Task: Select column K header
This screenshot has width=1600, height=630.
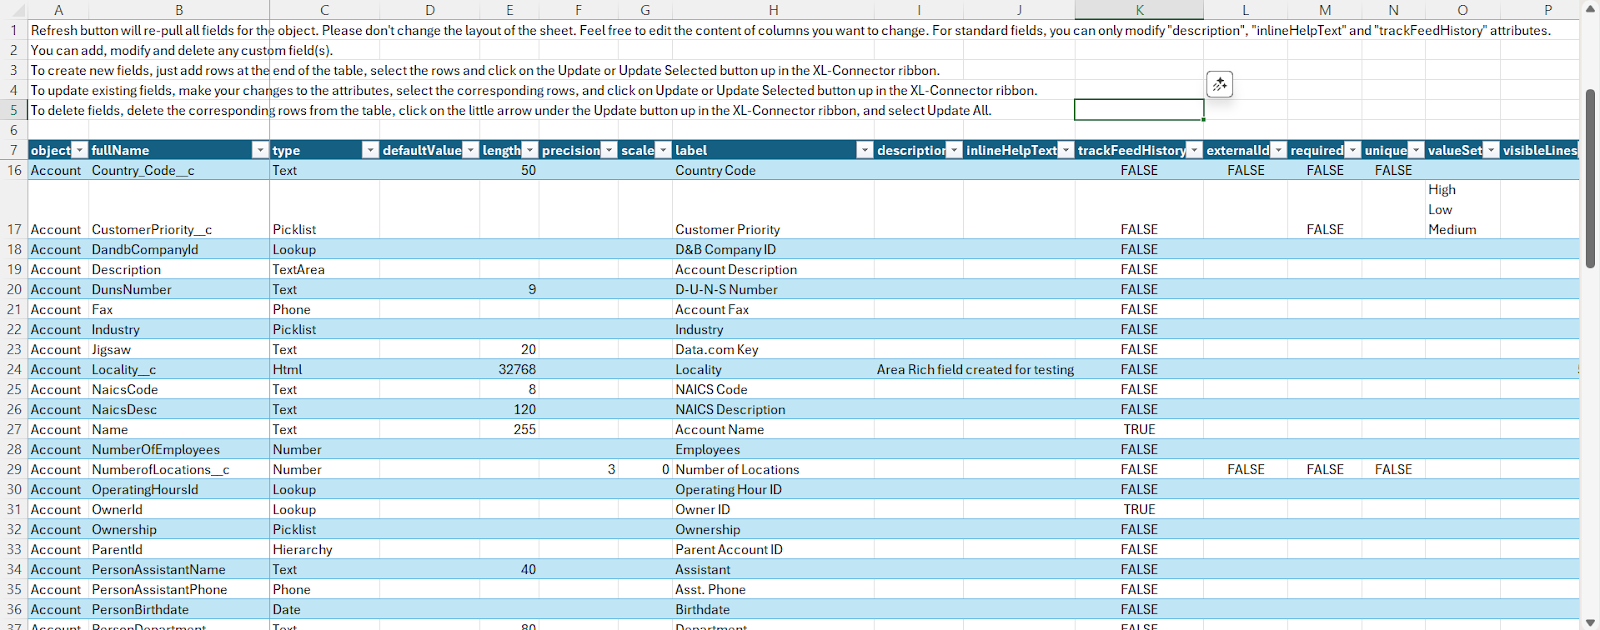Action: [1139, 10]
